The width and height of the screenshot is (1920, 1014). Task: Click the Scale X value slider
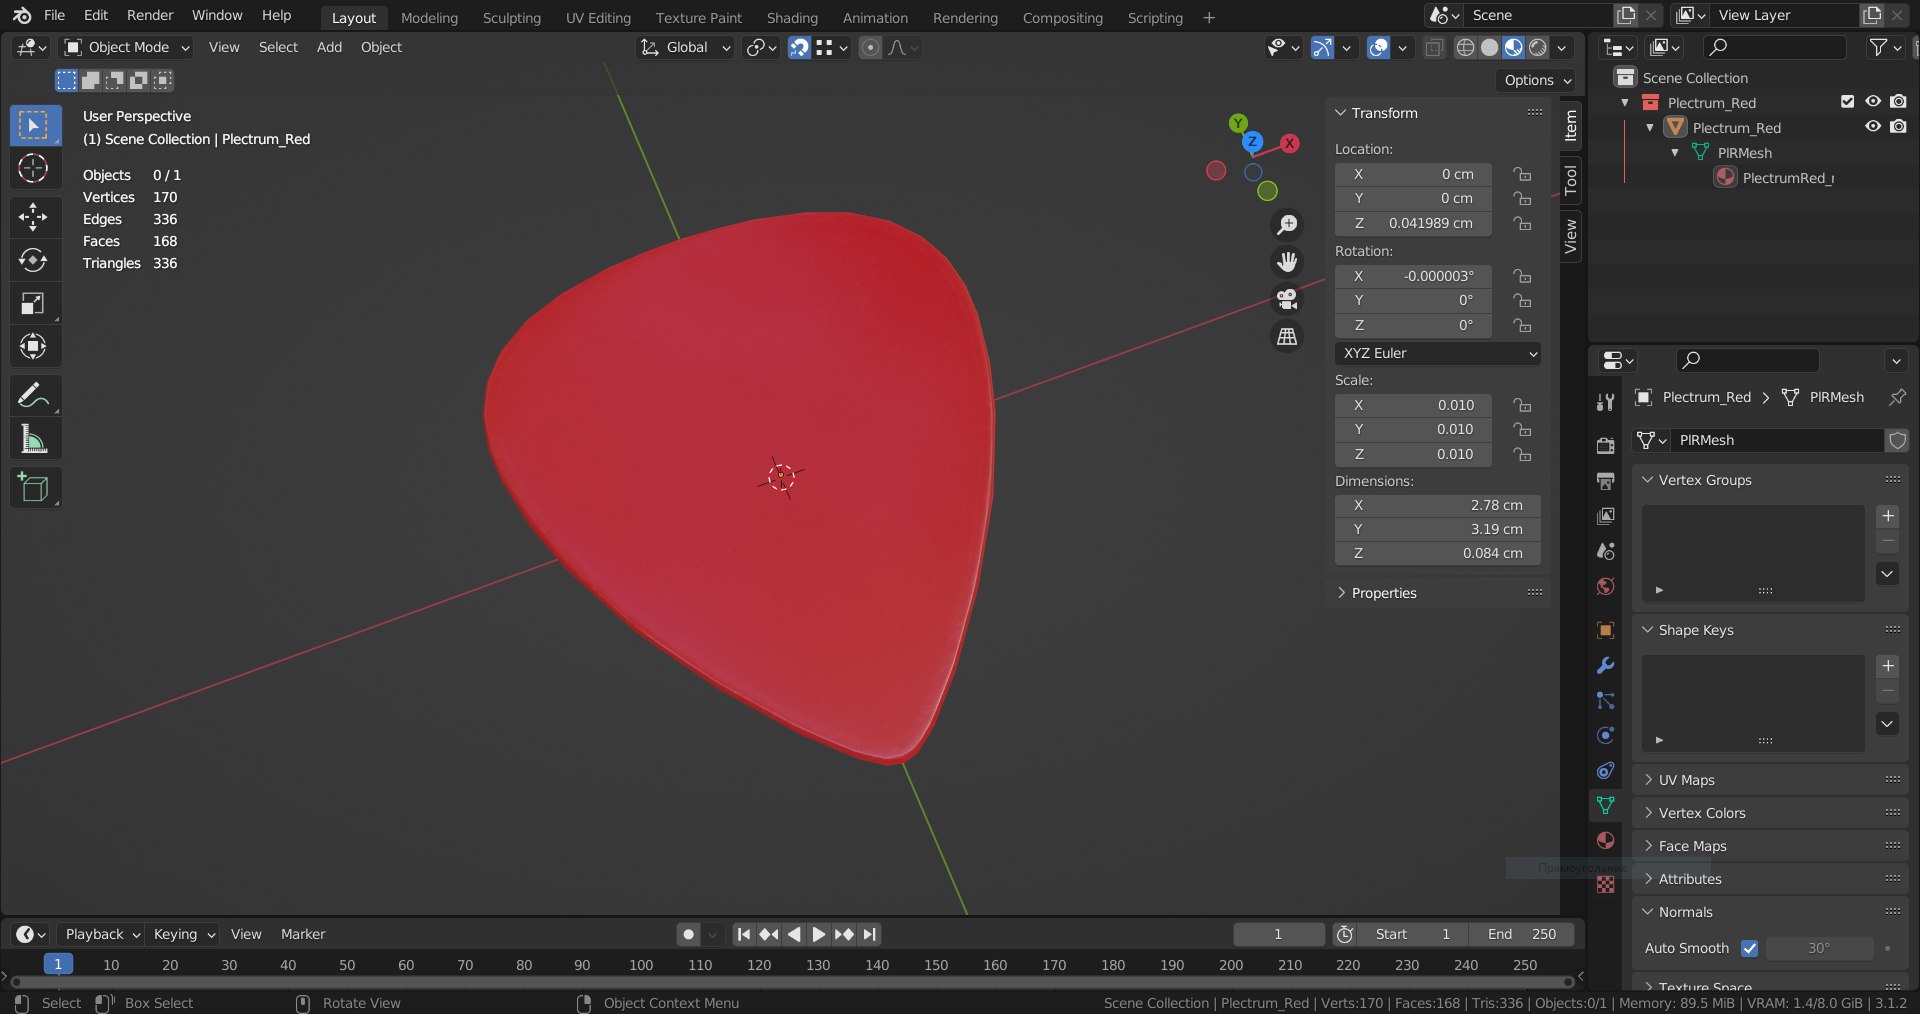point(1413,405)
